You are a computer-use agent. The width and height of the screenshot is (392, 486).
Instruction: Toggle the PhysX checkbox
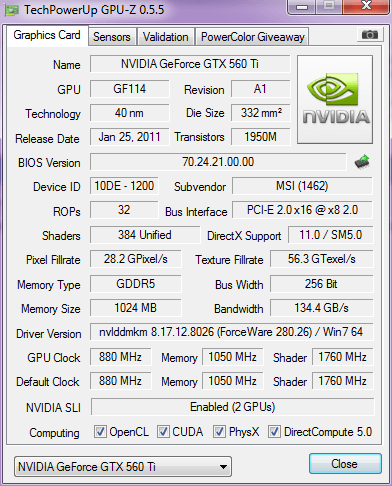(x=219, y=431)
